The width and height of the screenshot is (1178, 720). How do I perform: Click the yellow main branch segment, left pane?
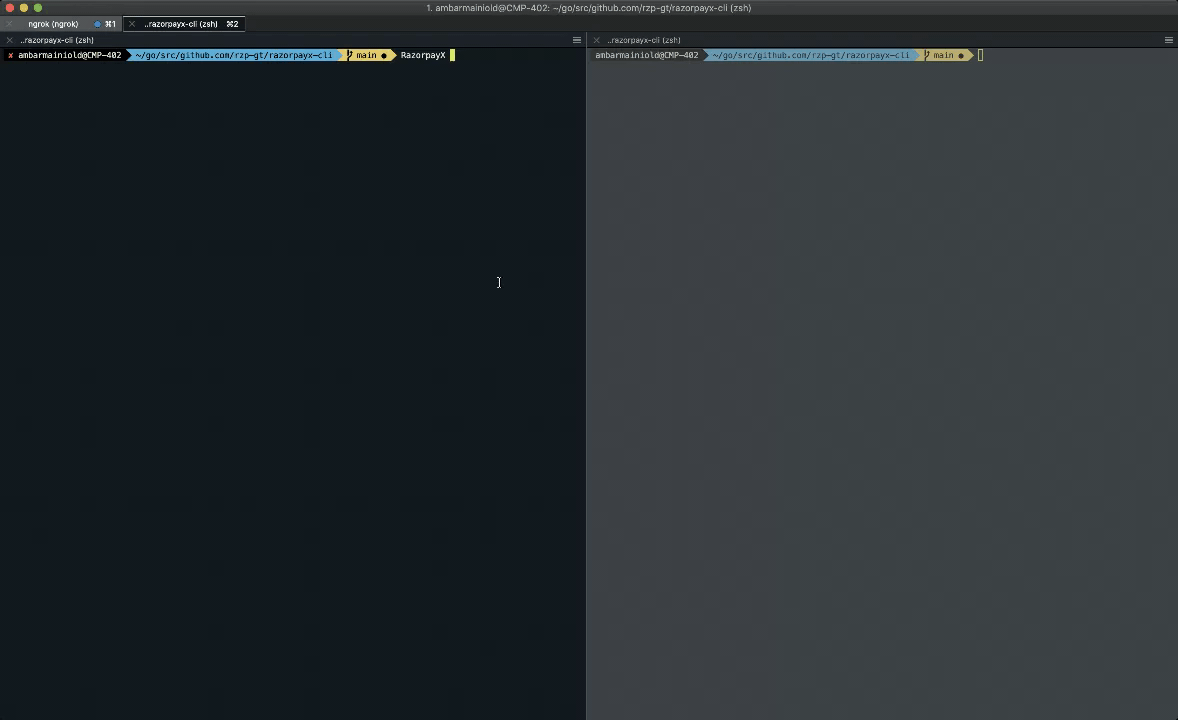(368, 55)
